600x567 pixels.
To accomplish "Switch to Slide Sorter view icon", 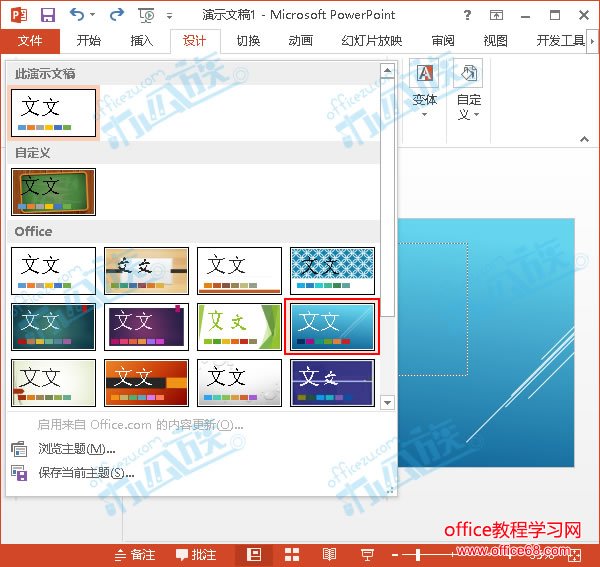I will [292, 555].
